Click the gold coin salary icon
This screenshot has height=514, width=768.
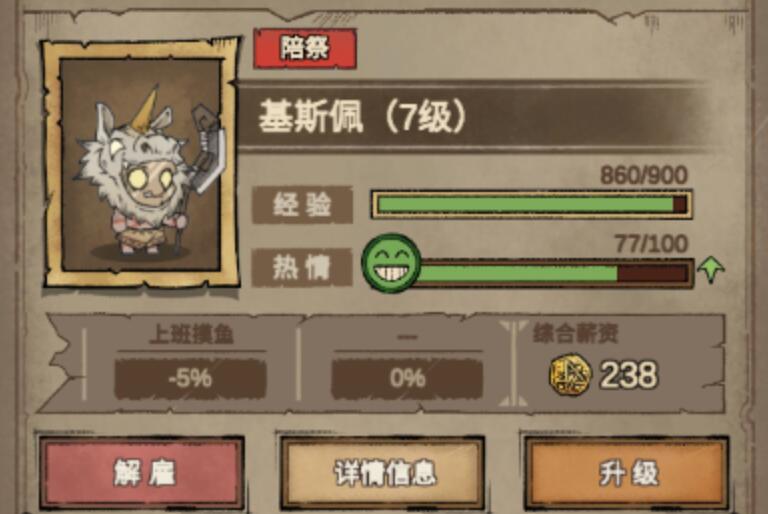[x=570, y=375]
